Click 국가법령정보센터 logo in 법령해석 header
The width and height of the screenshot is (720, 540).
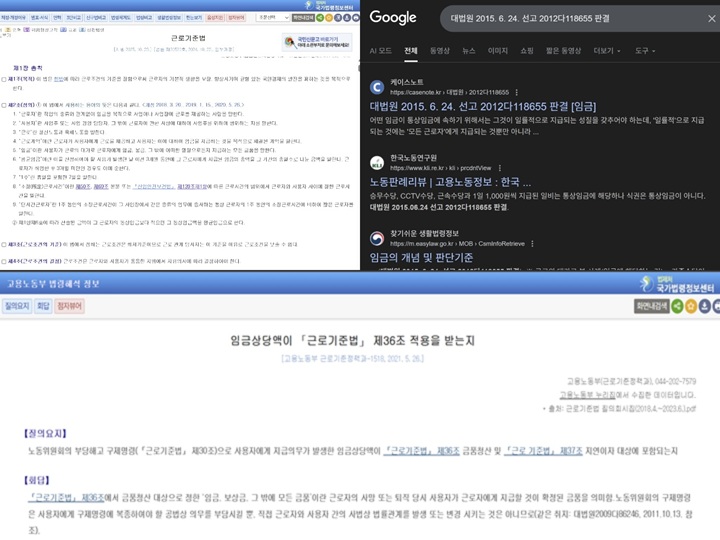click(678, 284)
